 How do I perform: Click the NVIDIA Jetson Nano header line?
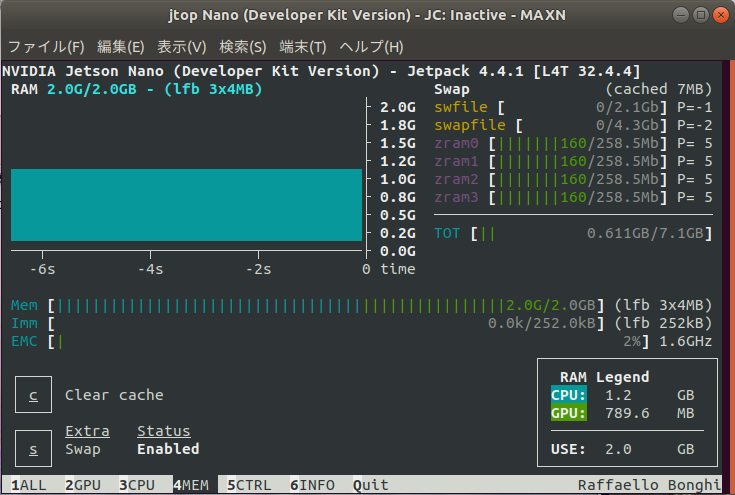point(321,71)
